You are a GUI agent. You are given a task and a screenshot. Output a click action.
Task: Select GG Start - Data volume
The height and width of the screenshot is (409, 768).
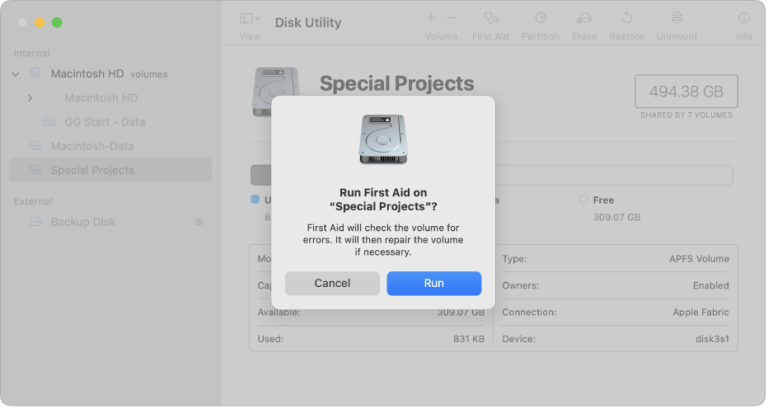click(105, 122)
